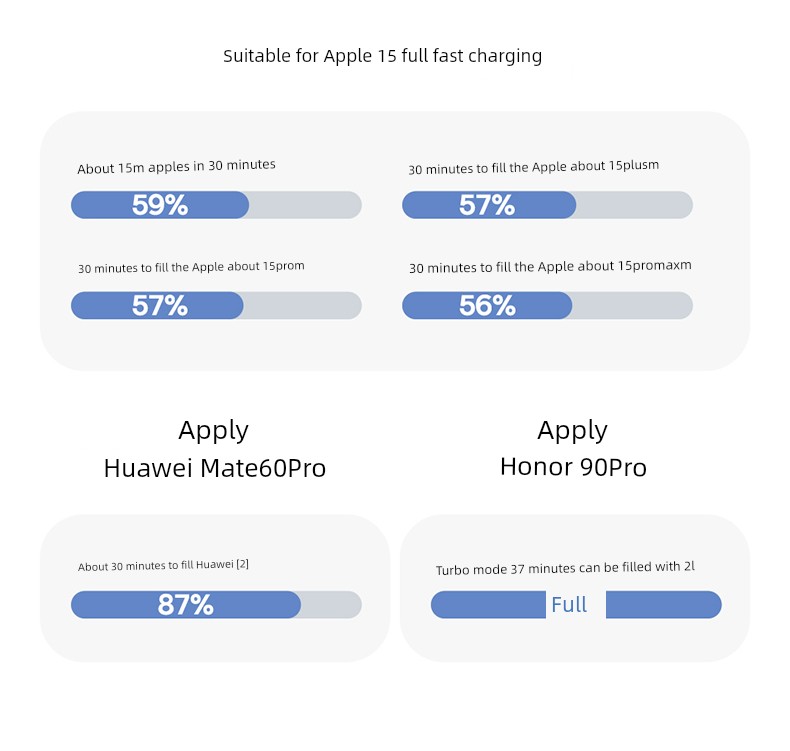
Task: Click the '56%' percentage text
Action: tap(487, 305)
